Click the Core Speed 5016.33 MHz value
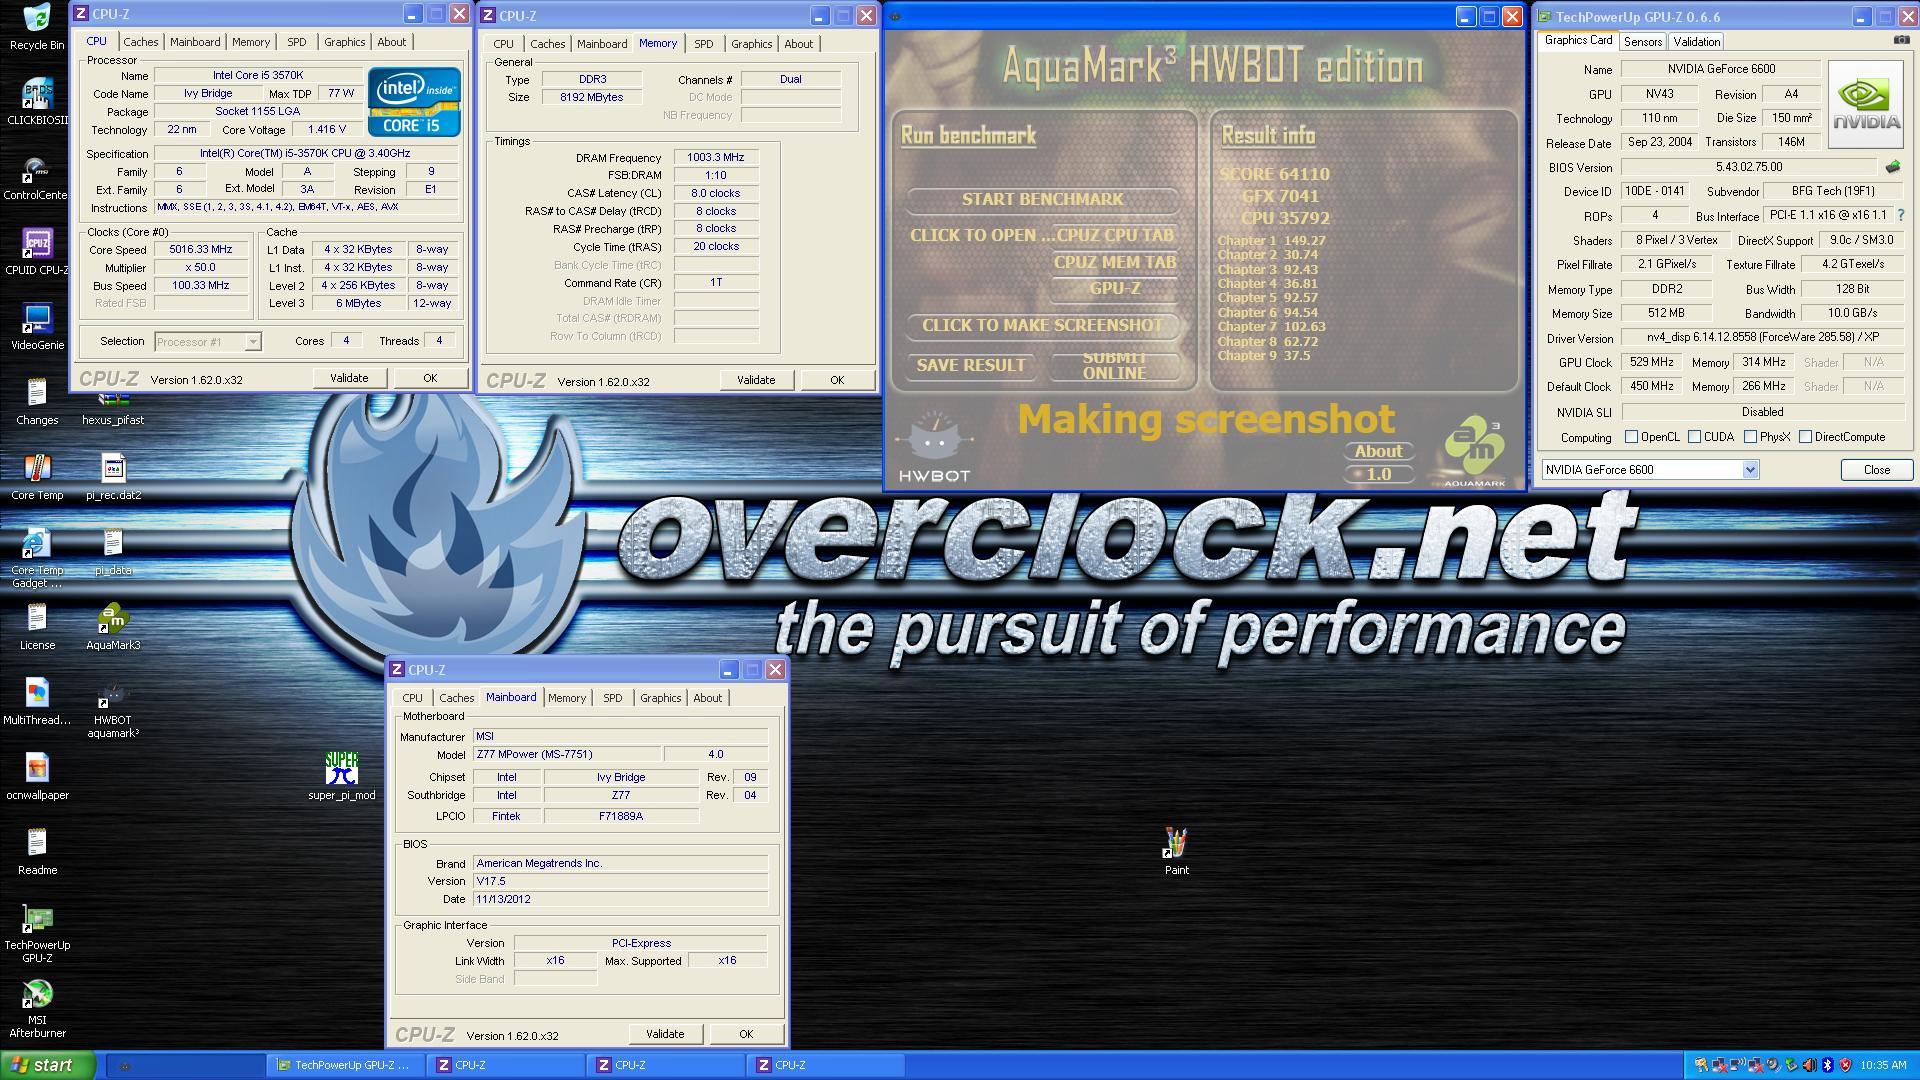The width and height of the screenshot is (1920, 1080). coord(200,250)
